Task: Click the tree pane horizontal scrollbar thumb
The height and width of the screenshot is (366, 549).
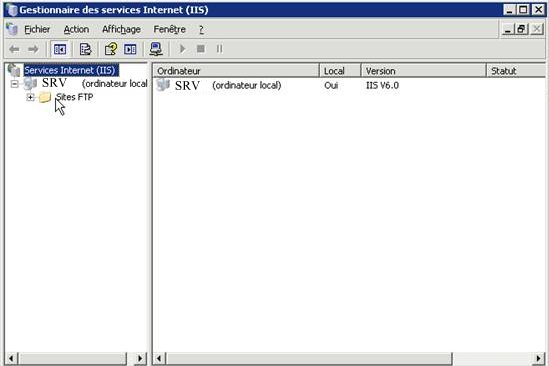Action: click(x=71, y=358)
